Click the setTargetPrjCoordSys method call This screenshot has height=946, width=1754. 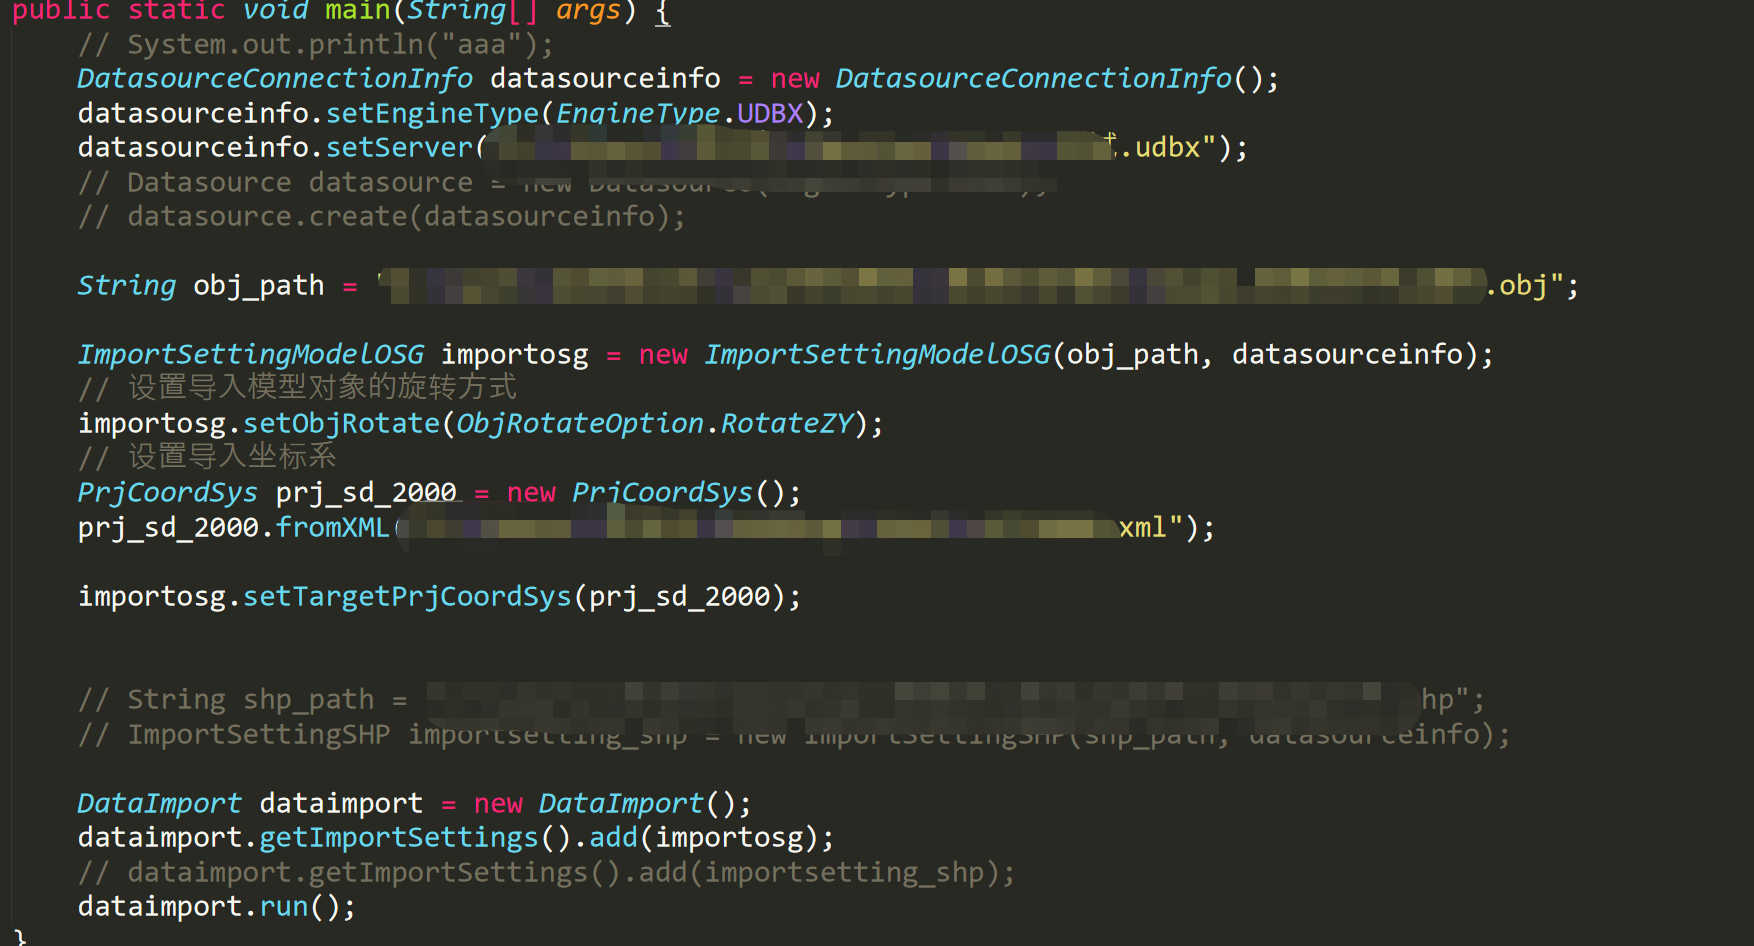click(407, 597)
